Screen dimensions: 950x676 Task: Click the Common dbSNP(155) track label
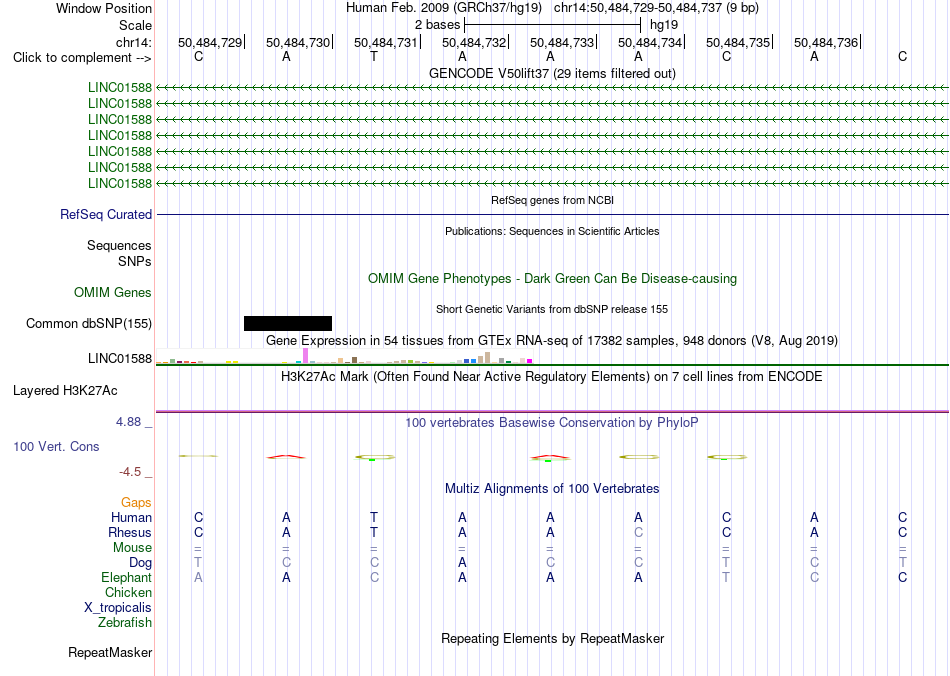(x=88, y=323)
